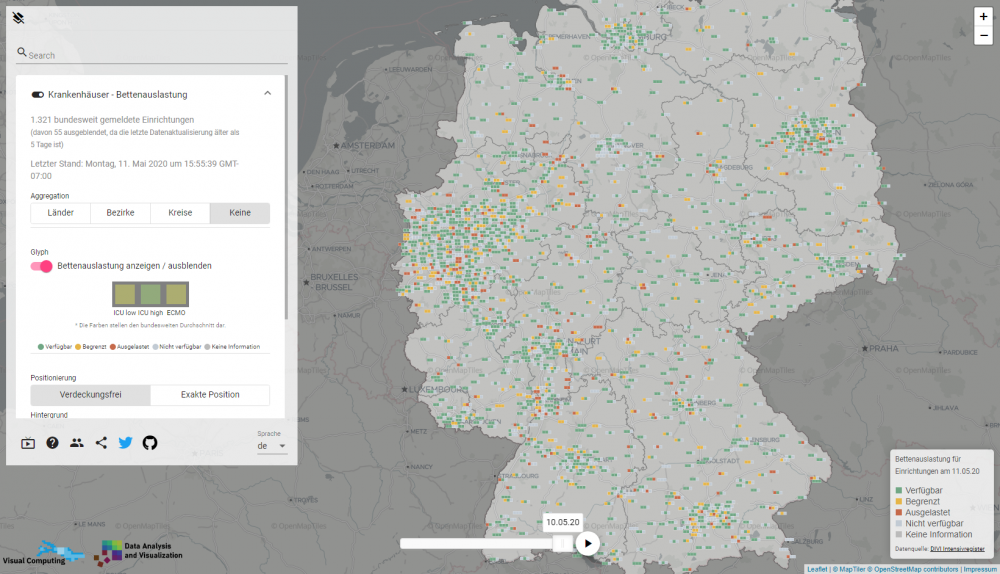Collapse the Krankenhäuser - Bettenauslastung section
Viewport: 1000px width, 574px height.
click(267, 94)
